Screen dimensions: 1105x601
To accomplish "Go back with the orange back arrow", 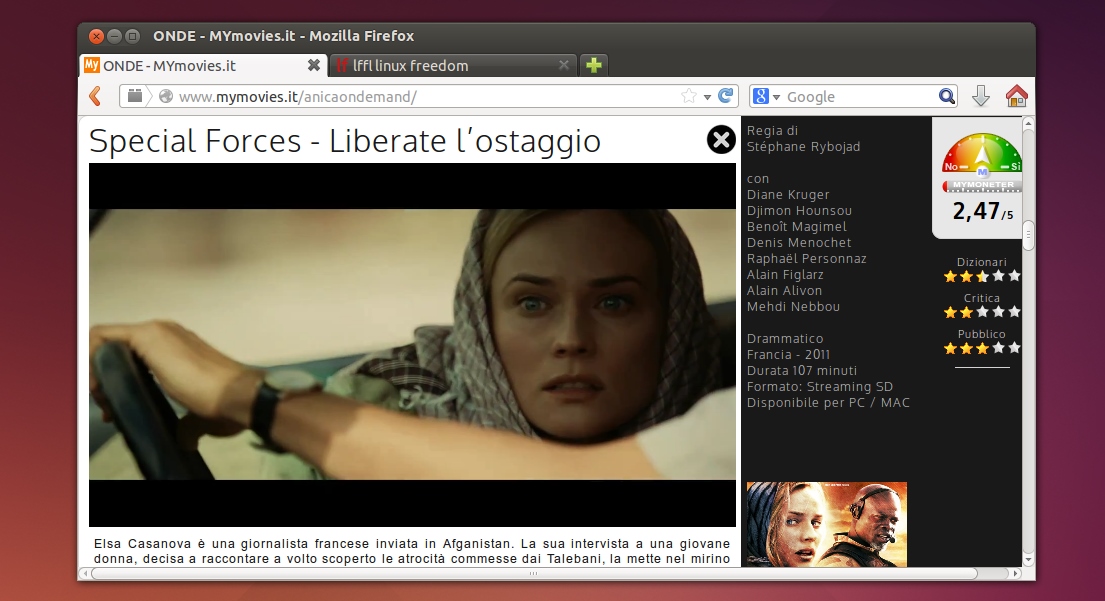I will [96, 96].
